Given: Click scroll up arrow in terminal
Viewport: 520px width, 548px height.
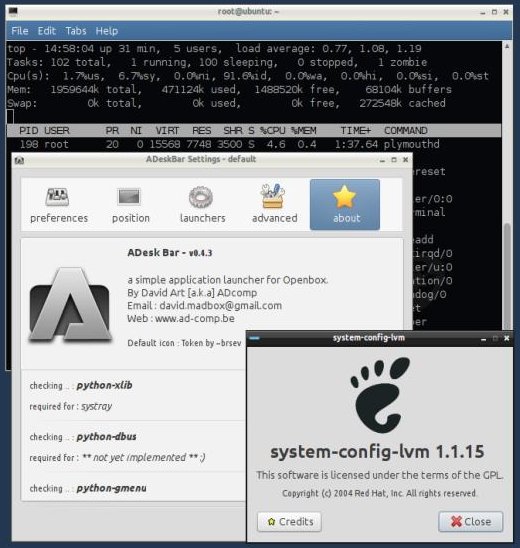Looking at the screenshot, I should (x=507, y=46).
